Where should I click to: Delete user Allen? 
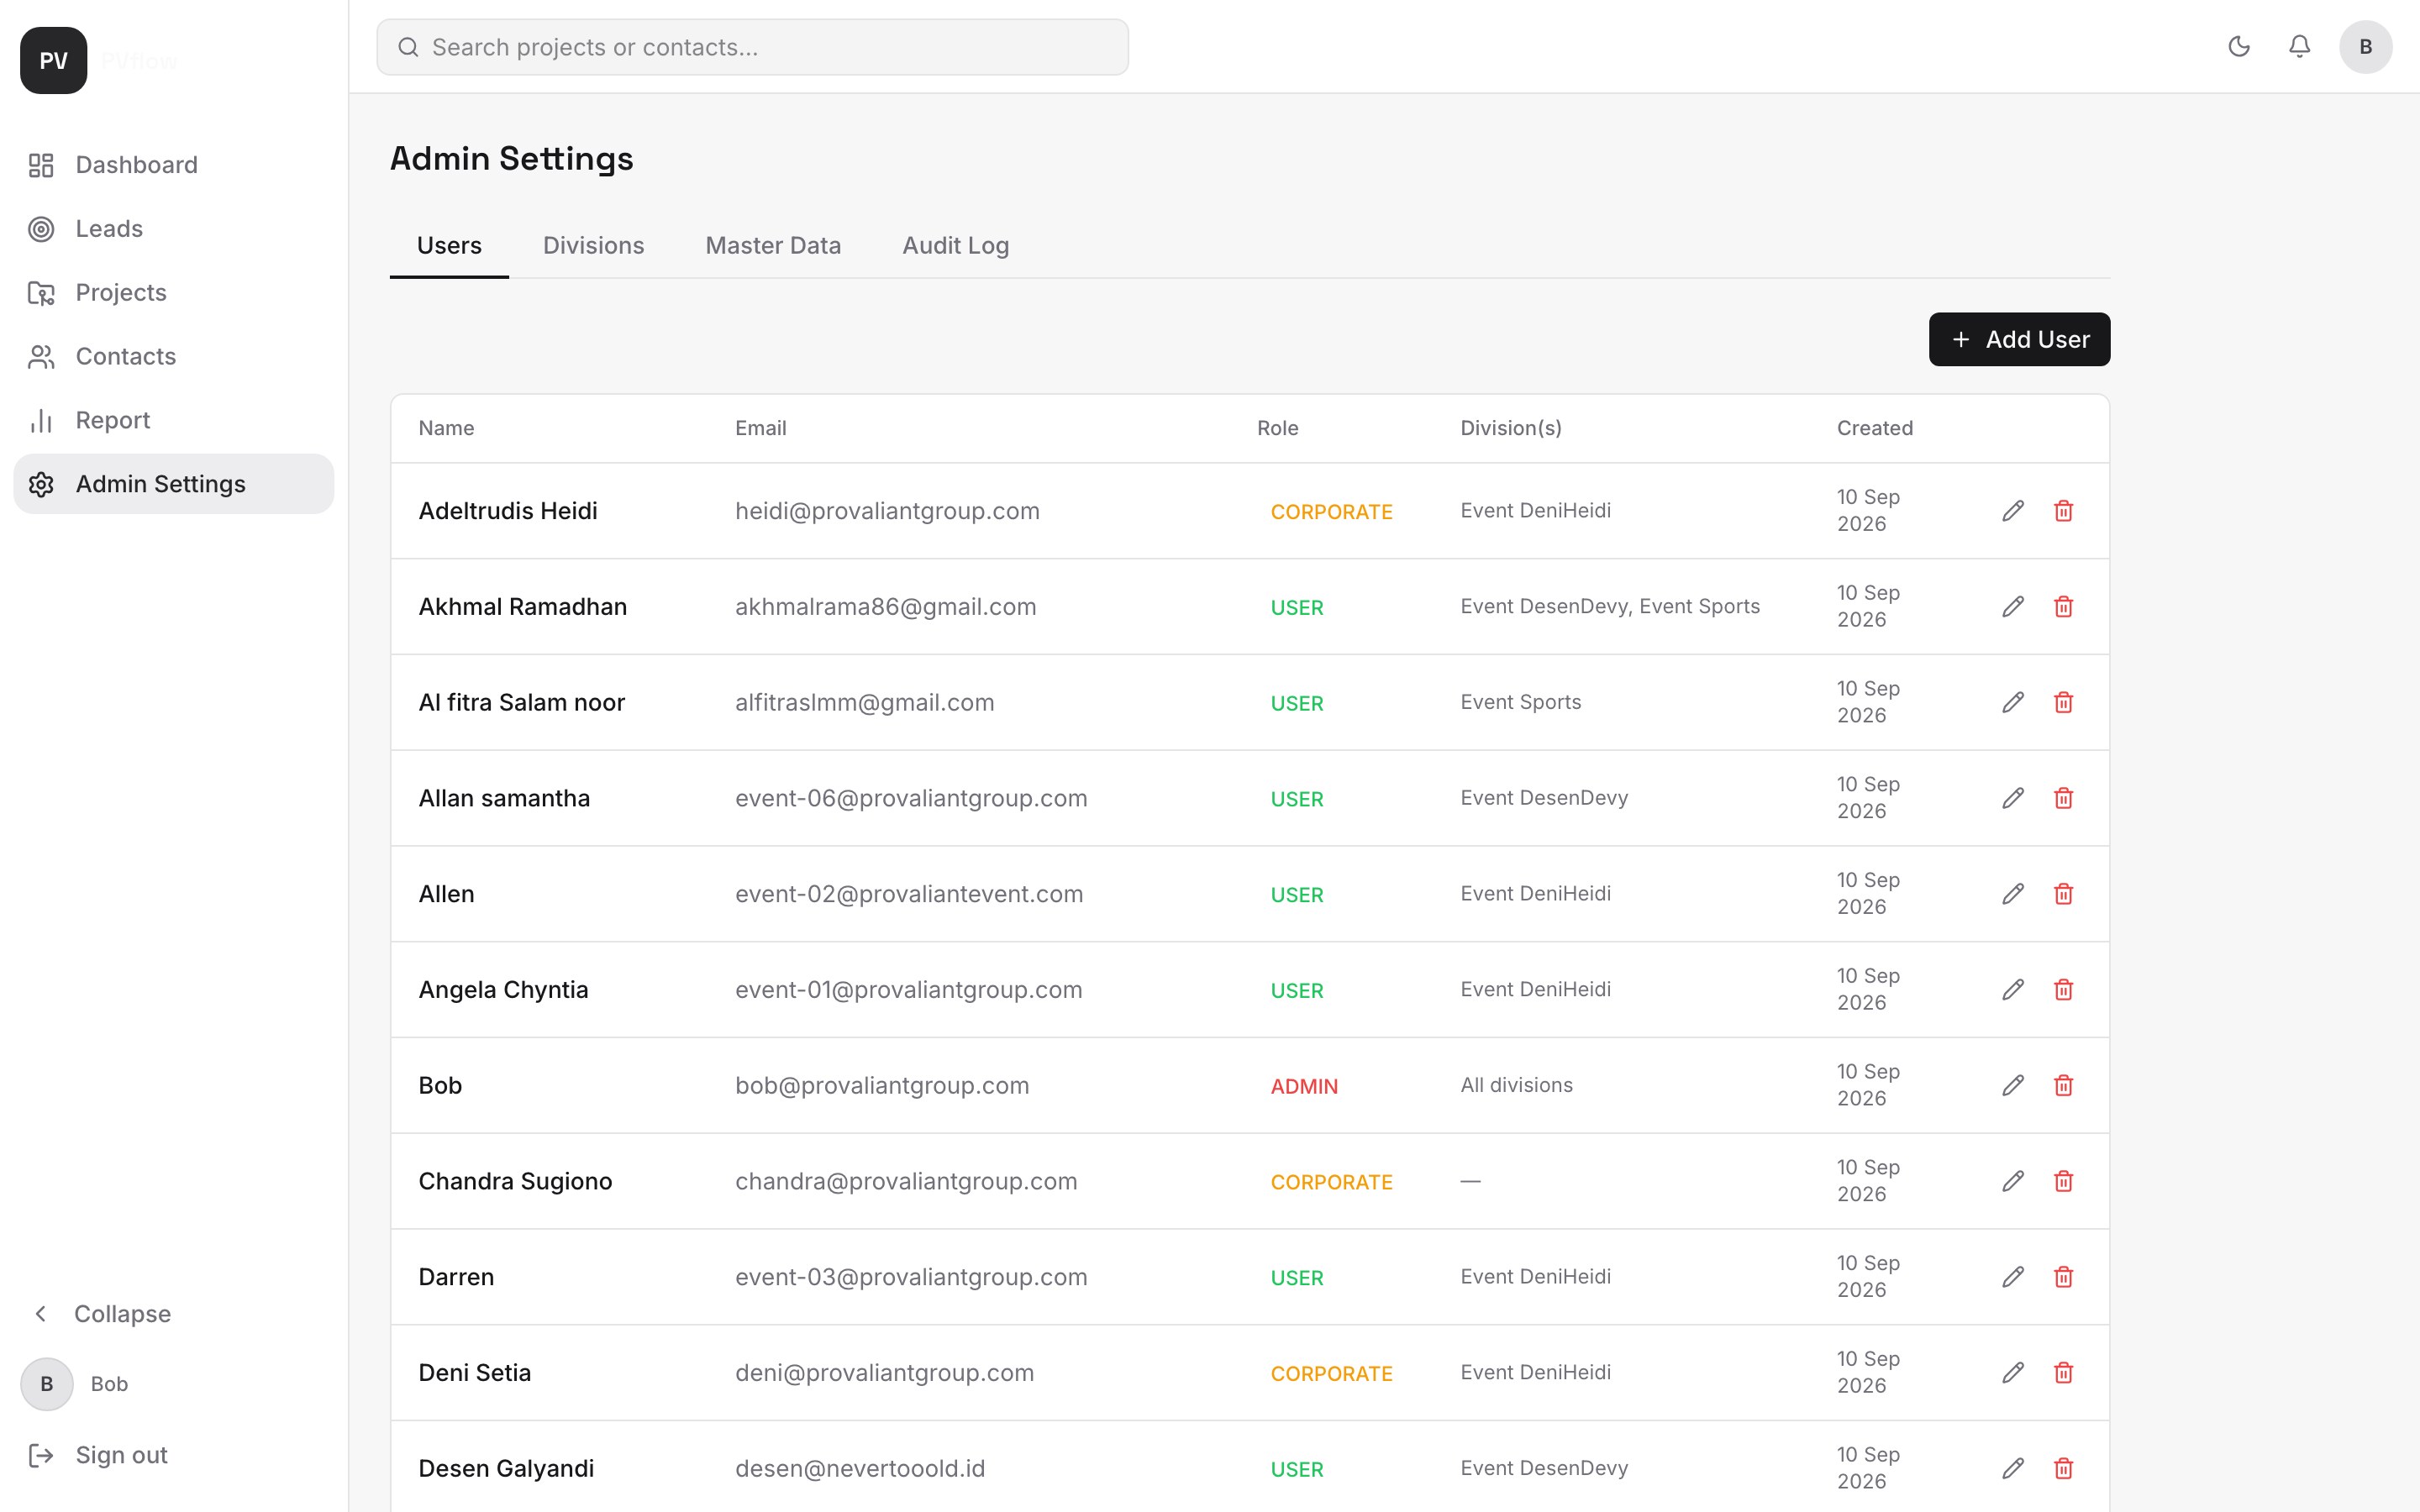(x=2063, y=894)
